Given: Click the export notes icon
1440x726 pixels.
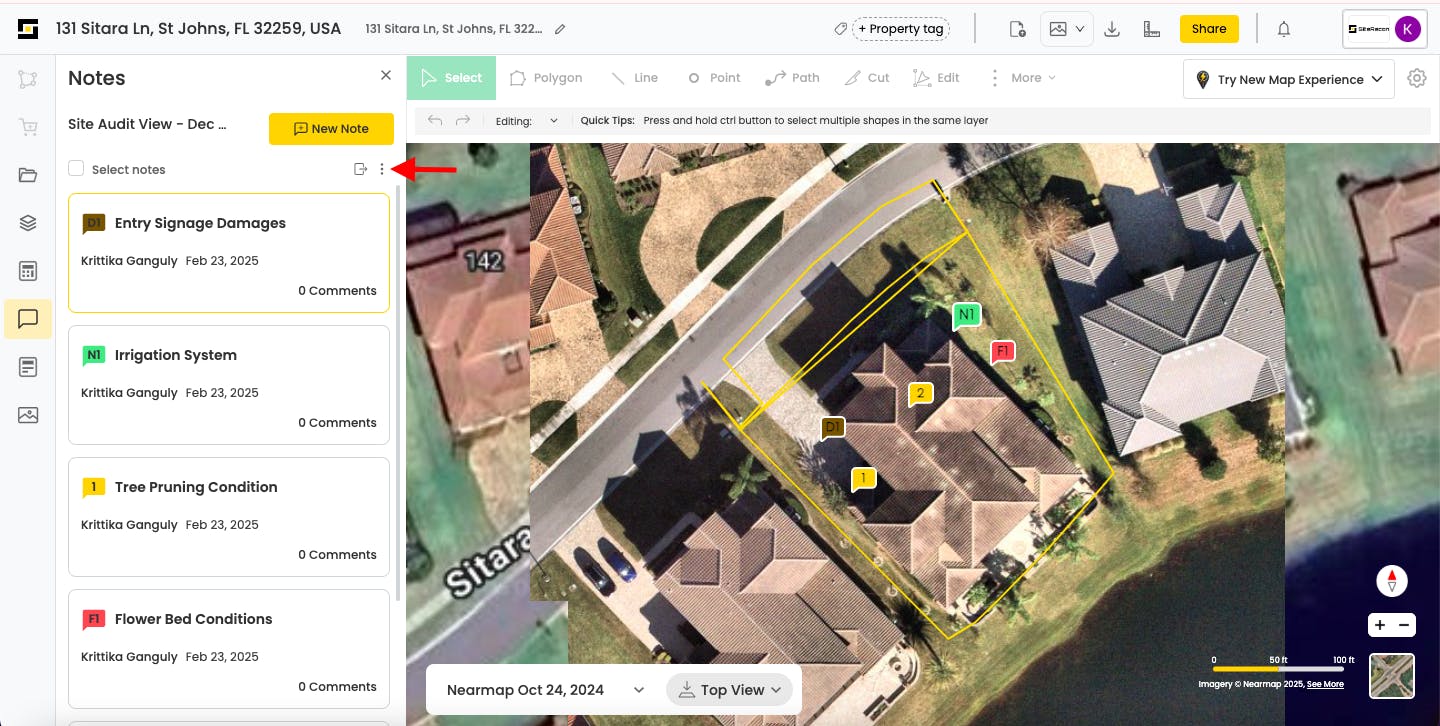Looking at the screenshot, I should coord(360,169).
